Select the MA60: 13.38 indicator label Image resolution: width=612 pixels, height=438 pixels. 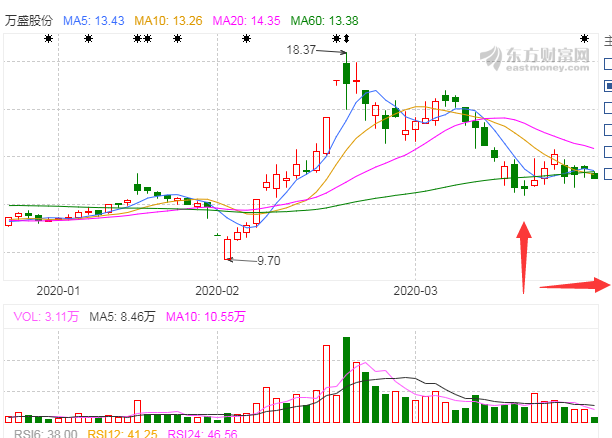[x=324, y=21]
